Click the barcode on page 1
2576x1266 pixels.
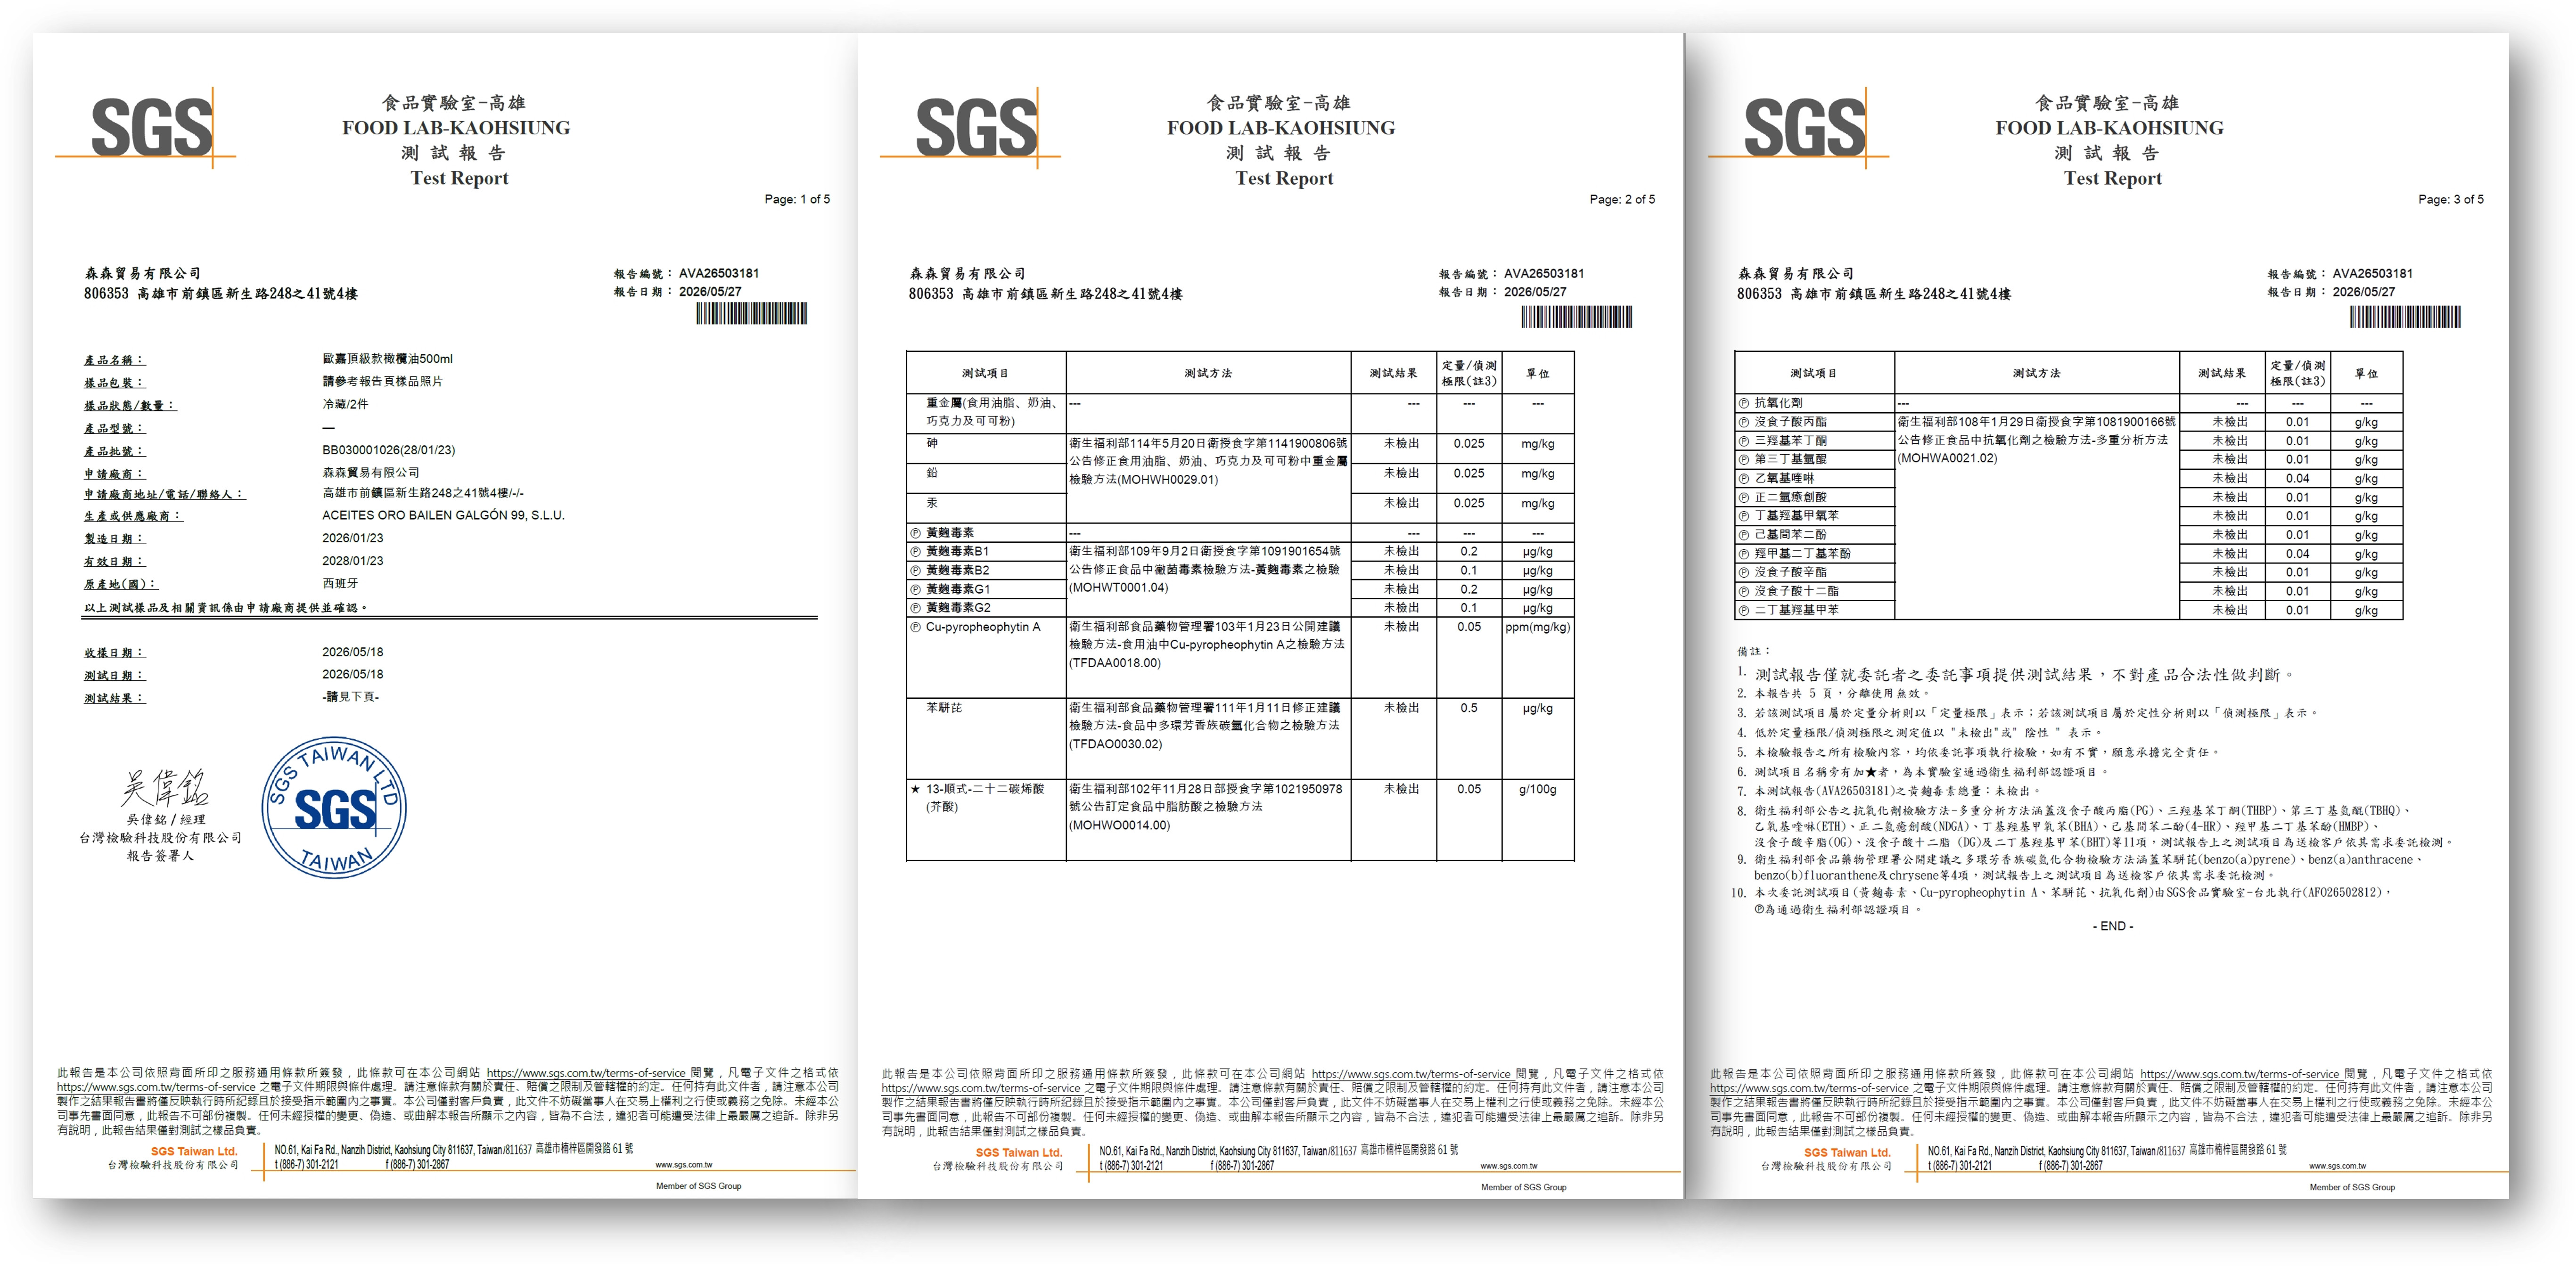751,314
